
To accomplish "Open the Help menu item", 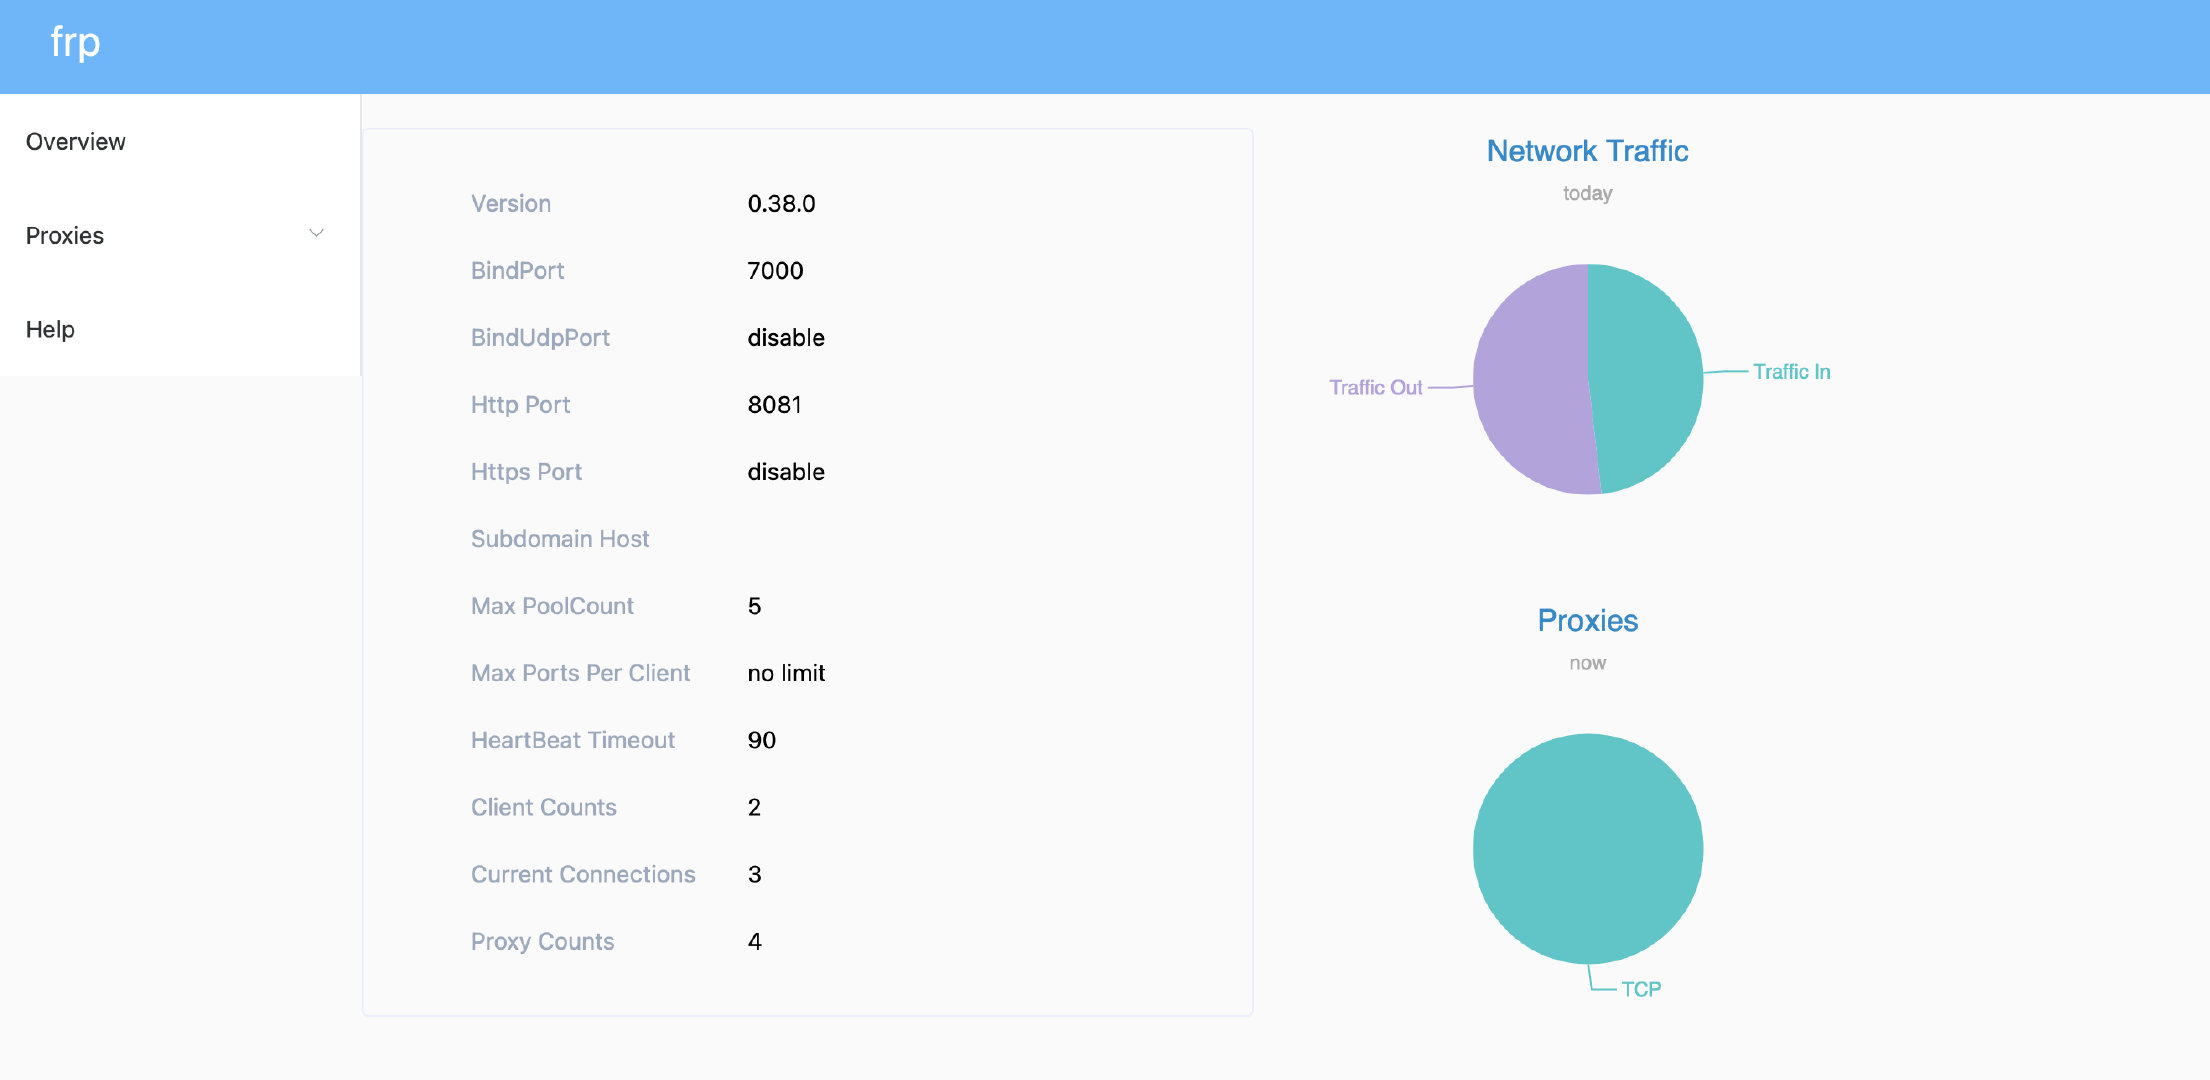I will click(x=180, y=330).
